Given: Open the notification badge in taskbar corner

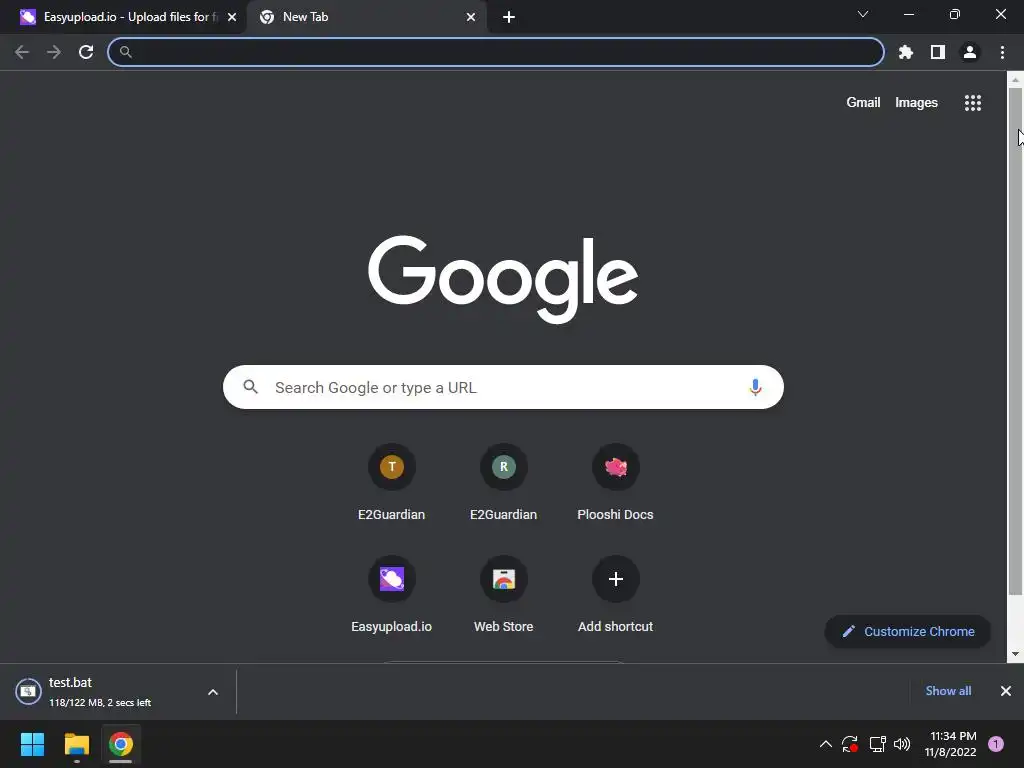Looking at the screenshot, I should (996, 744).
